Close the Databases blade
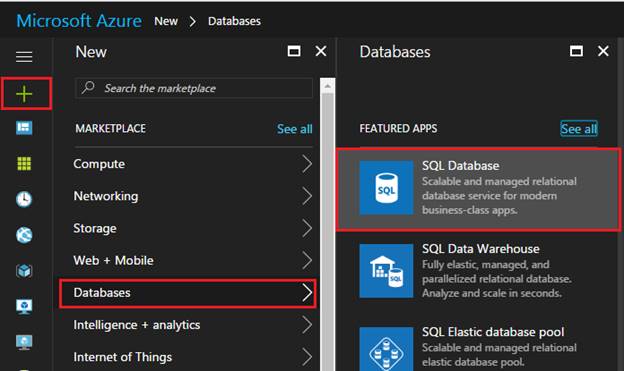Viewport: 624px width, 371px height. click(x=603, y=51)
